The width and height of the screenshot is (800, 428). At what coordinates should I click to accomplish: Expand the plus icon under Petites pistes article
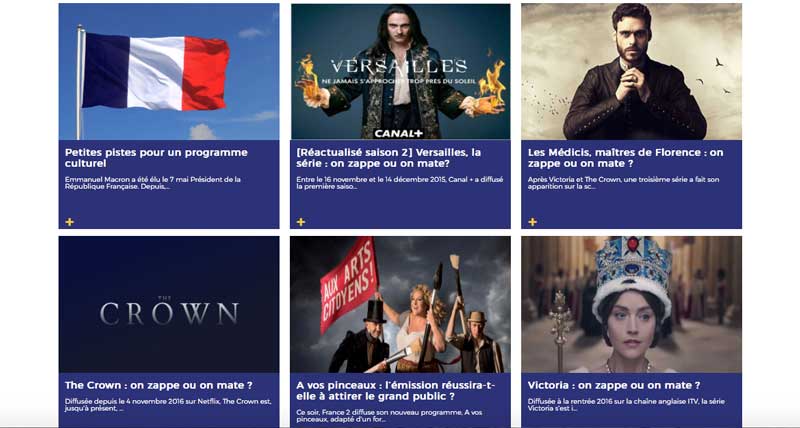coord(70,222)
